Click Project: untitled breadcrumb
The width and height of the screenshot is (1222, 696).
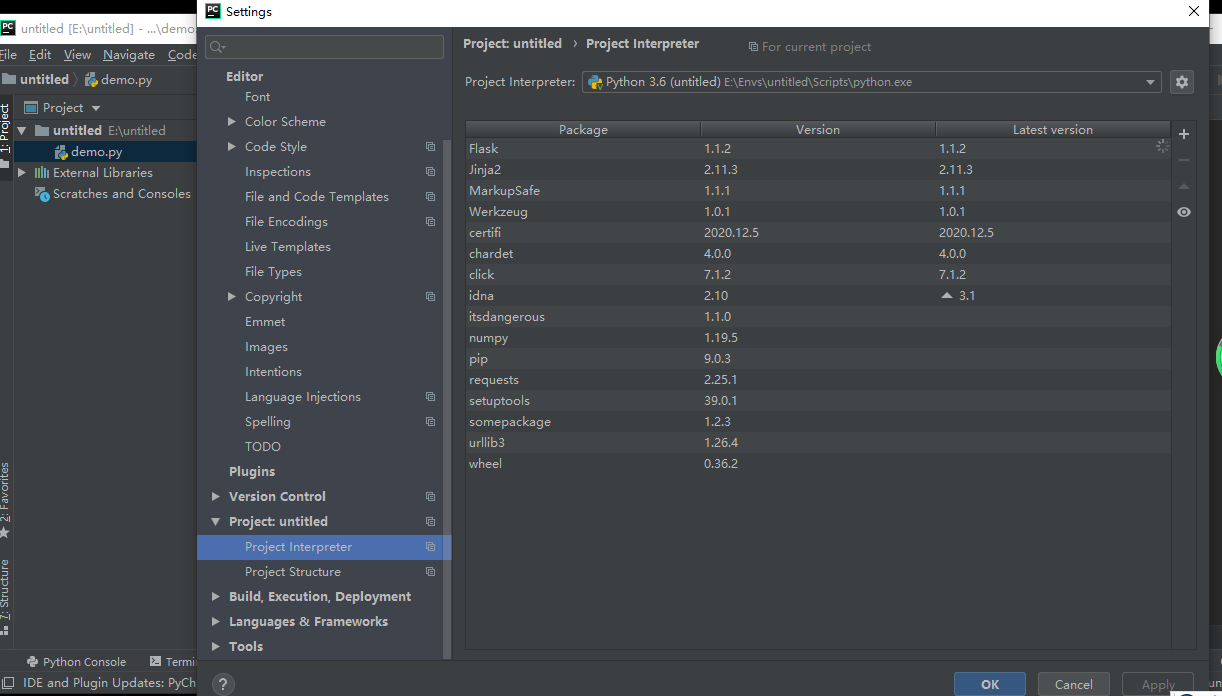[x=512, y=44]
